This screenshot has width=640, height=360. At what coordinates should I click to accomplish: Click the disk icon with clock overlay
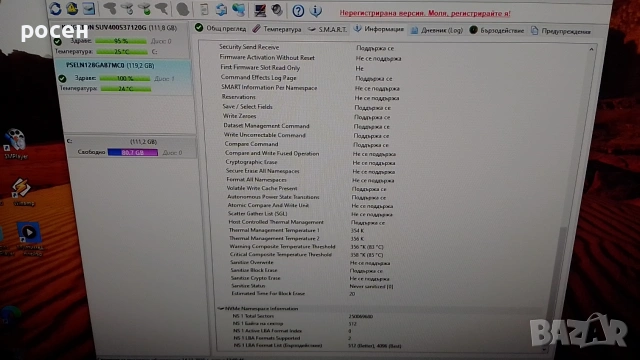point(127,9)
